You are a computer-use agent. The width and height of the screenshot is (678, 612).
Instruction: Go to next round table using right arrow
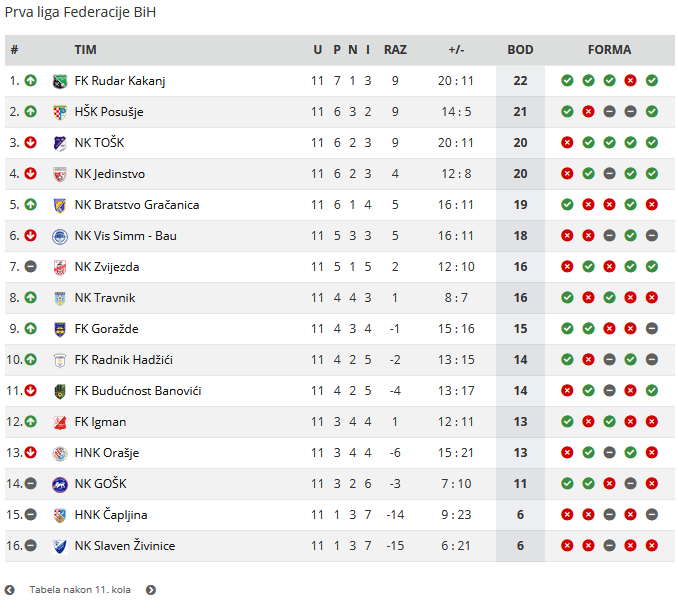[151, 590]
